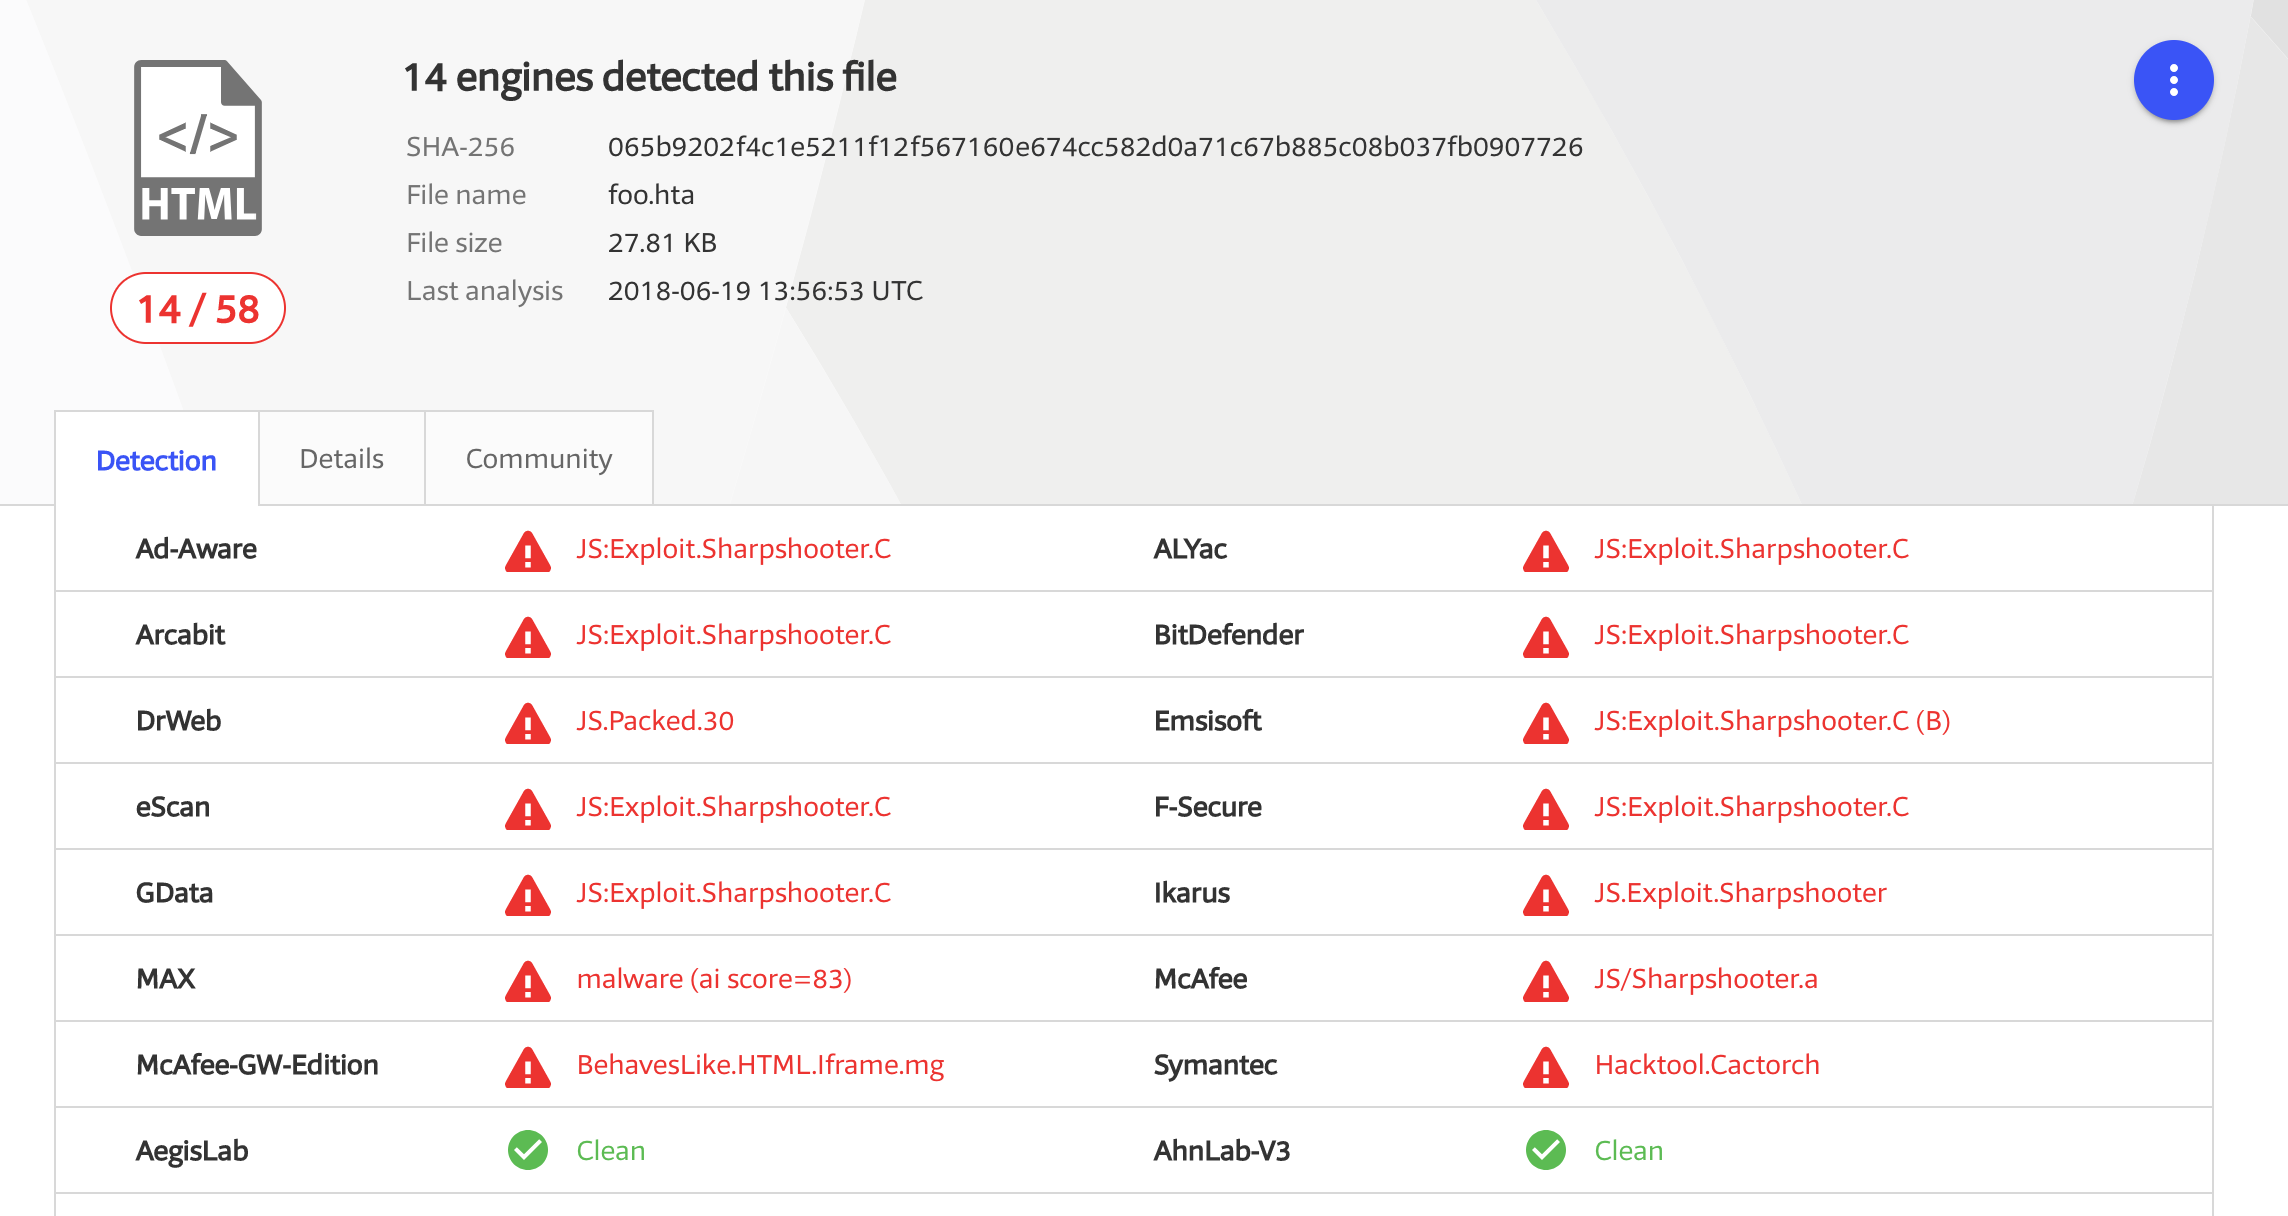
Task: Click the ALYac engine name
Action: pos(1190,549)
